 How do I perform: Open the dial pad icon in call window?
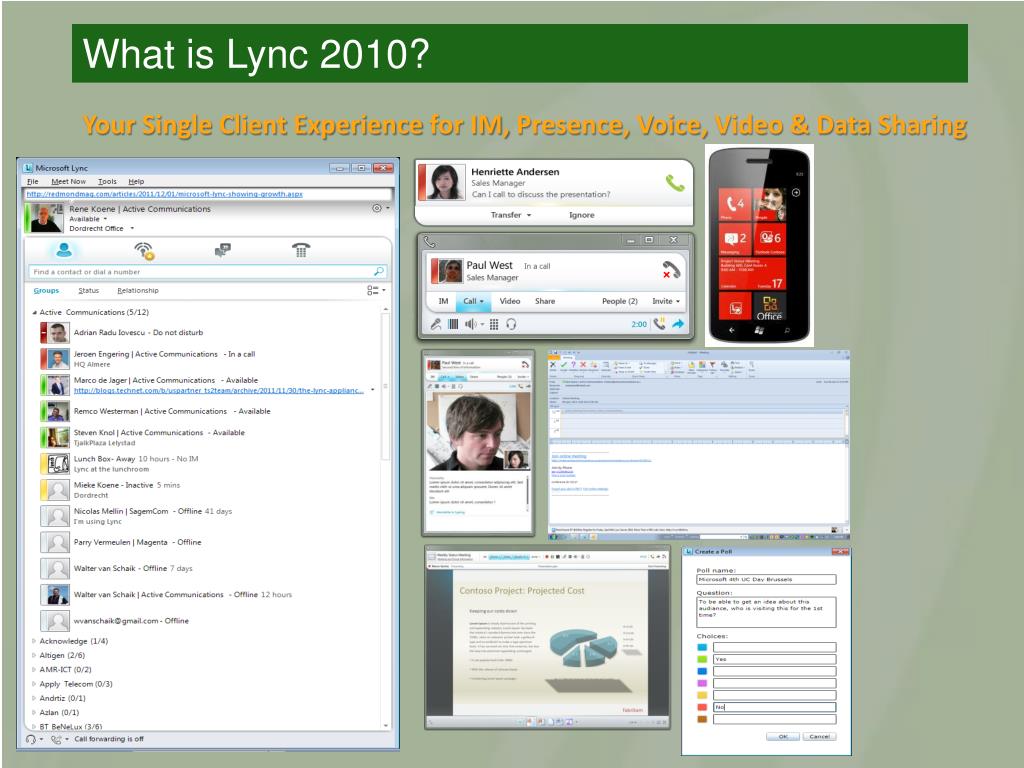[494, 324]
